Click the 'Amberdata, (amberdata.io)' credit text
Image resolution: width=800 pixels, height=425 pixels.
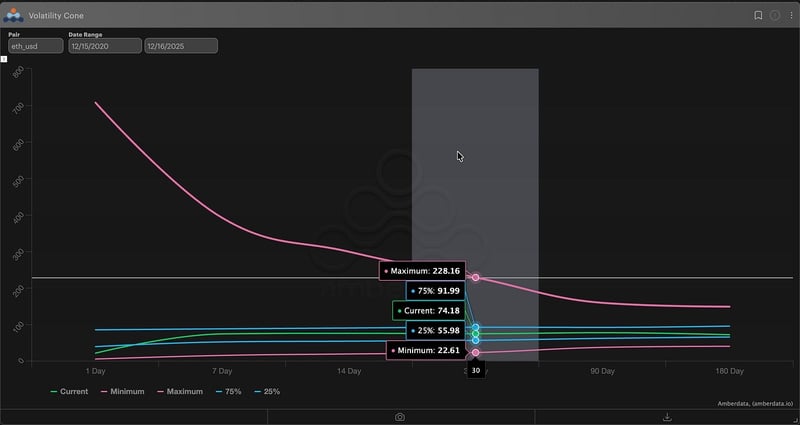pos(756,404)
